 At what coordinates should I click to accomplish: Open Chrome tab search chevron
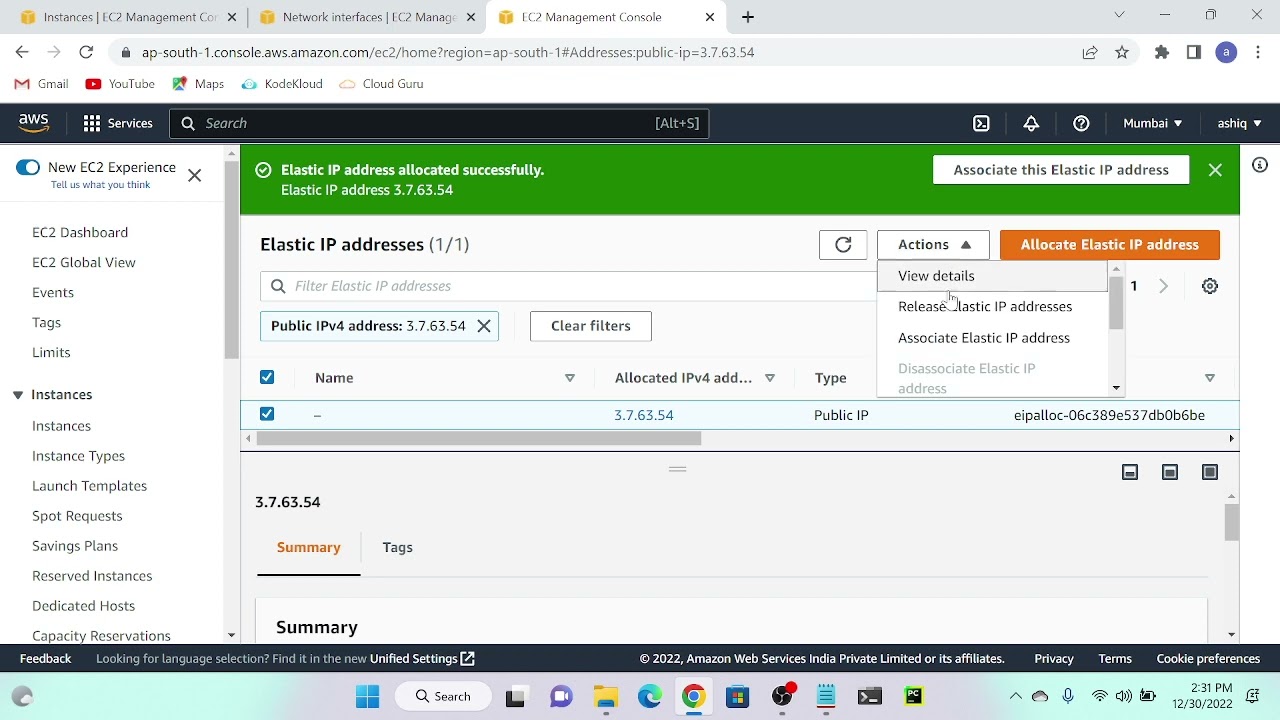1119,15
